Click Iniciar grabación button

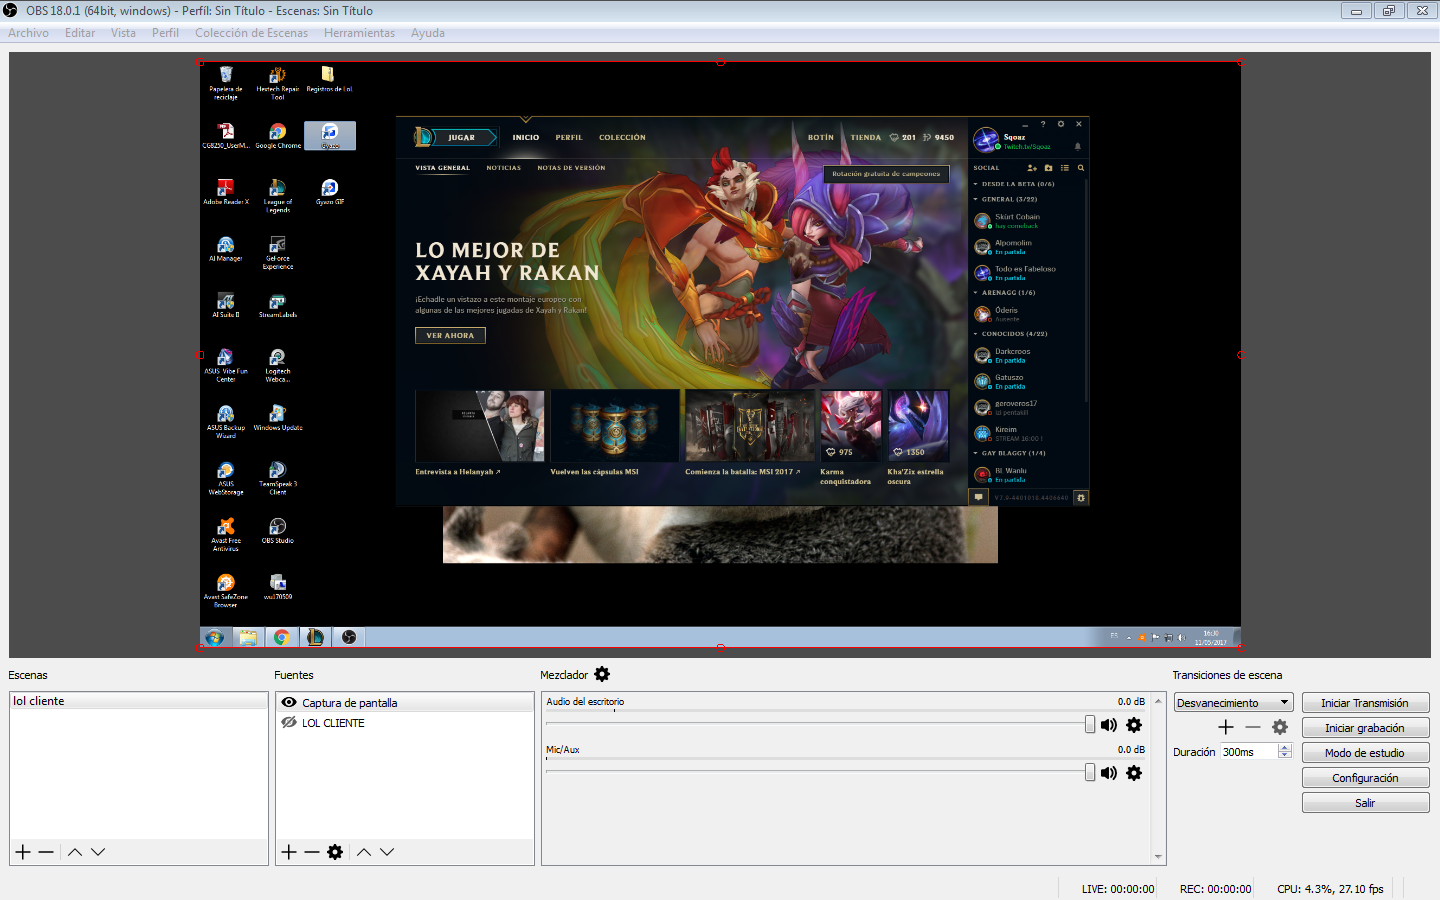(x=1365, y=728)
